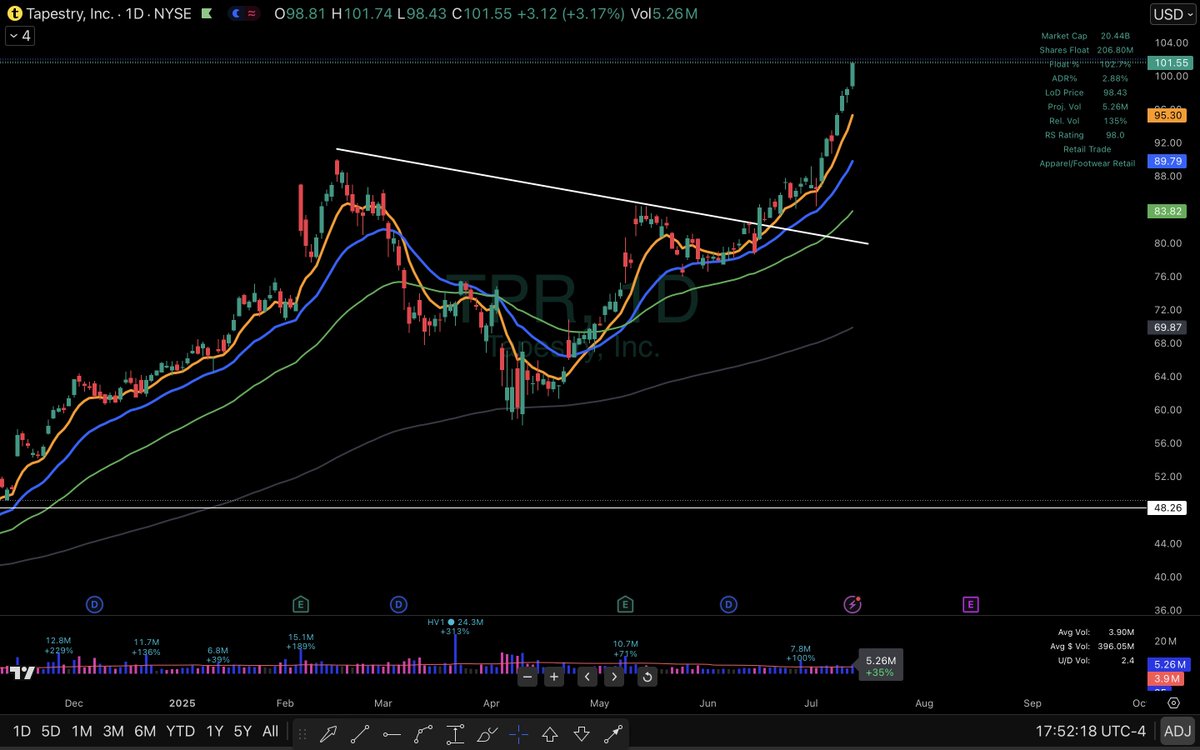The height and width of the screenshot is (750, 1200).
Task: Select the vertical price range measure tool
Action: point(455,732)
